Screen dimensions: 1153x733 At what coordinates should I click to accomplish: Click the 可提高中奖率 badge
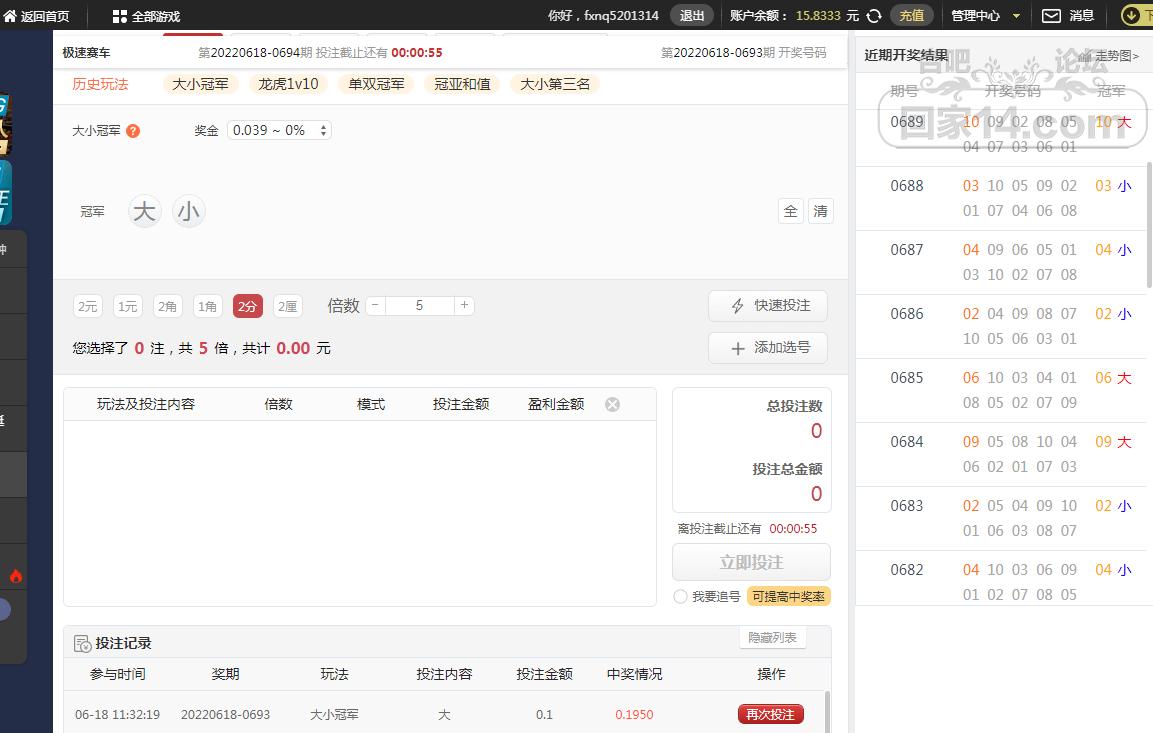tap(788, 597)
